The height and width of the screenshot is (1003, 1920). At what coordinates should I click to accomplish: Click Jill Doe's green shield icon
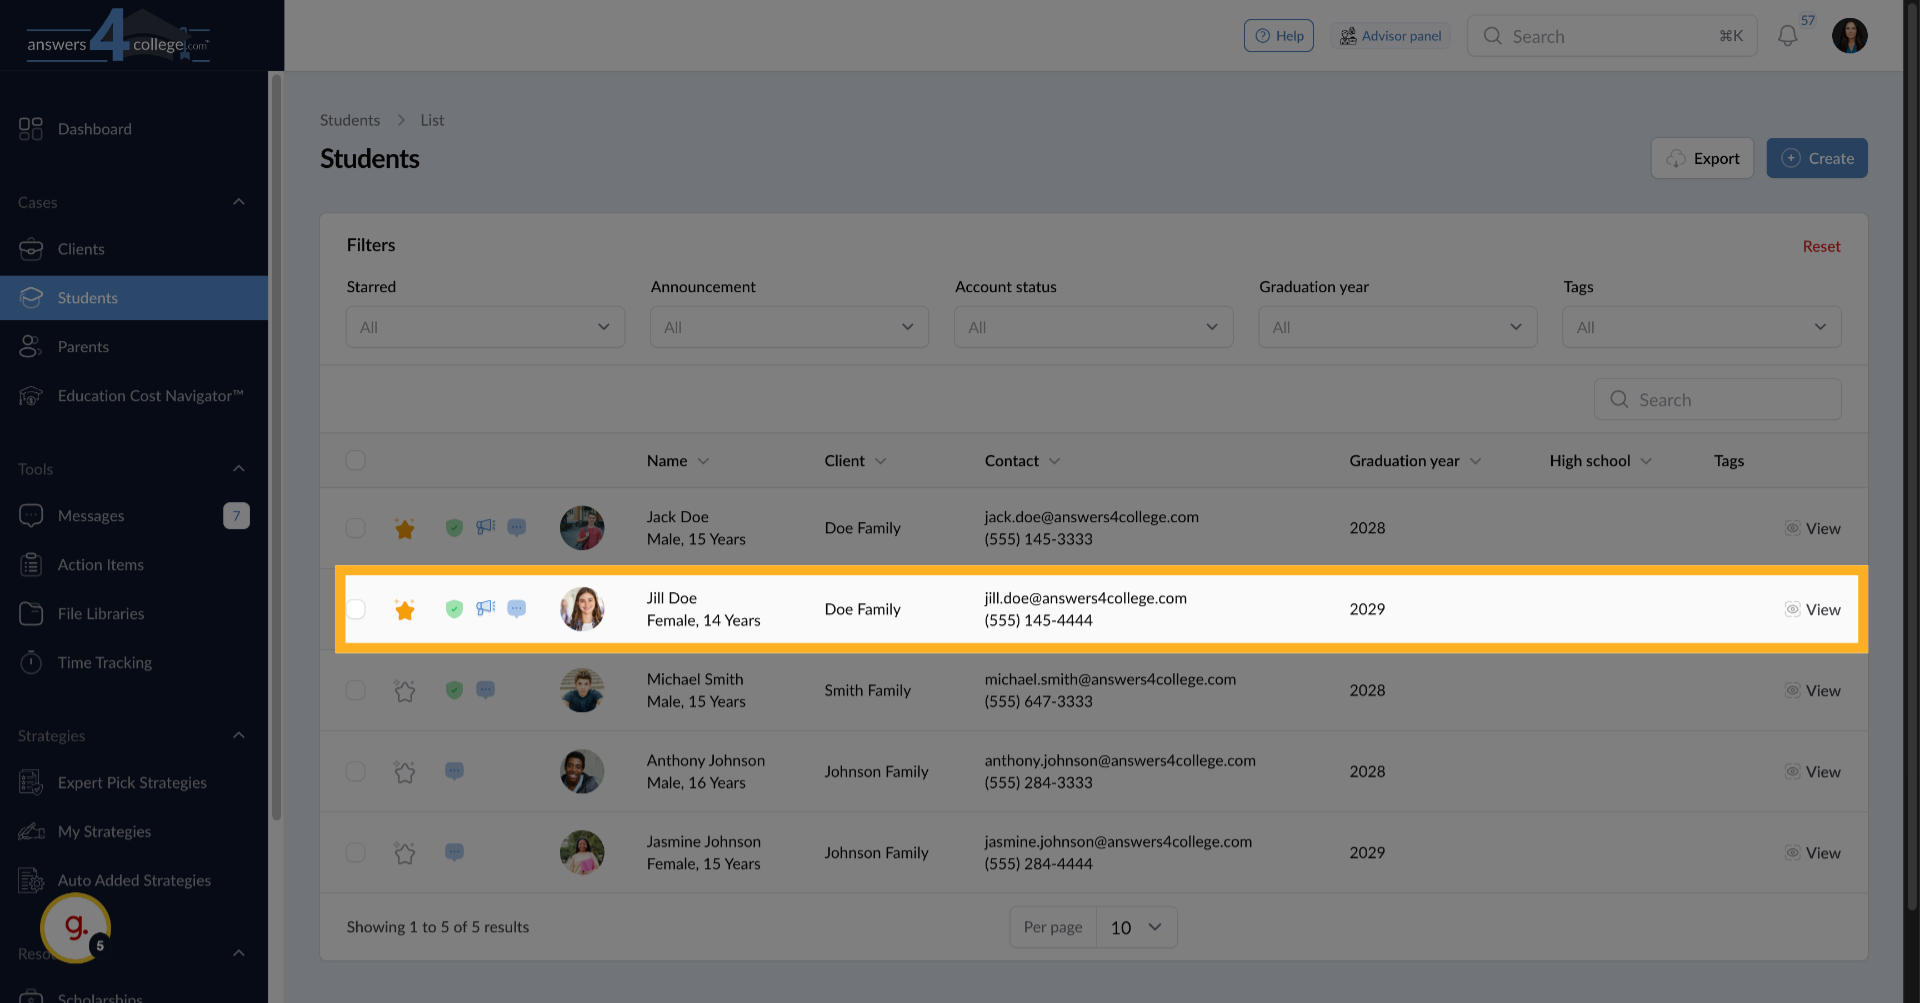click(454, 609)
